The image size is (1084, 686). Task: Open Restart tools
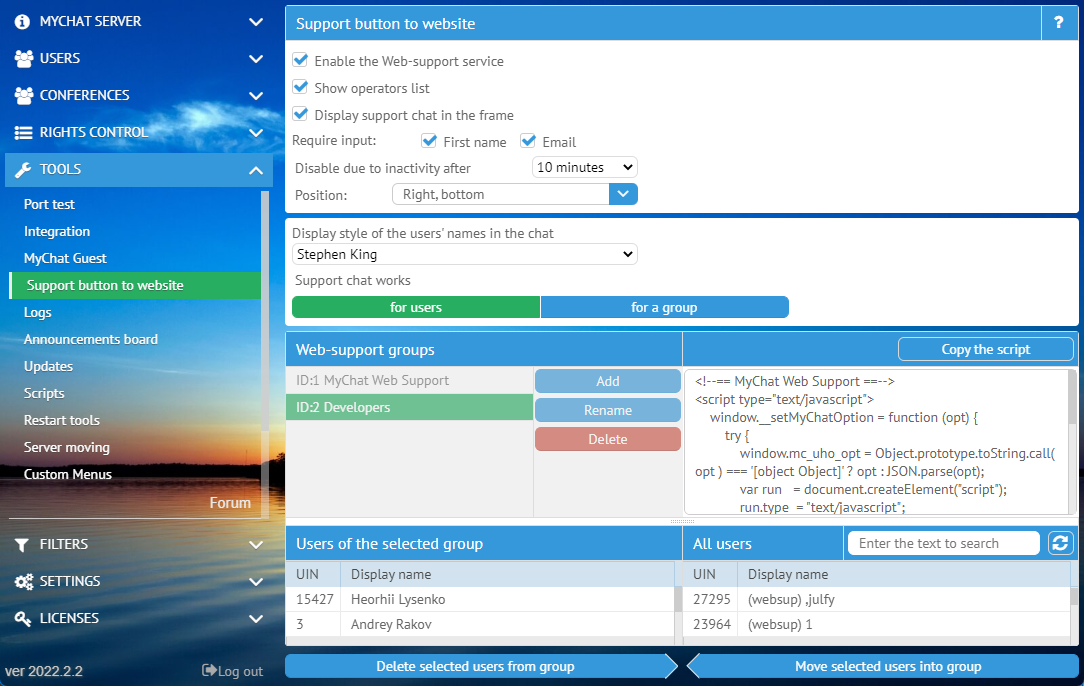(x=62, y=420)
